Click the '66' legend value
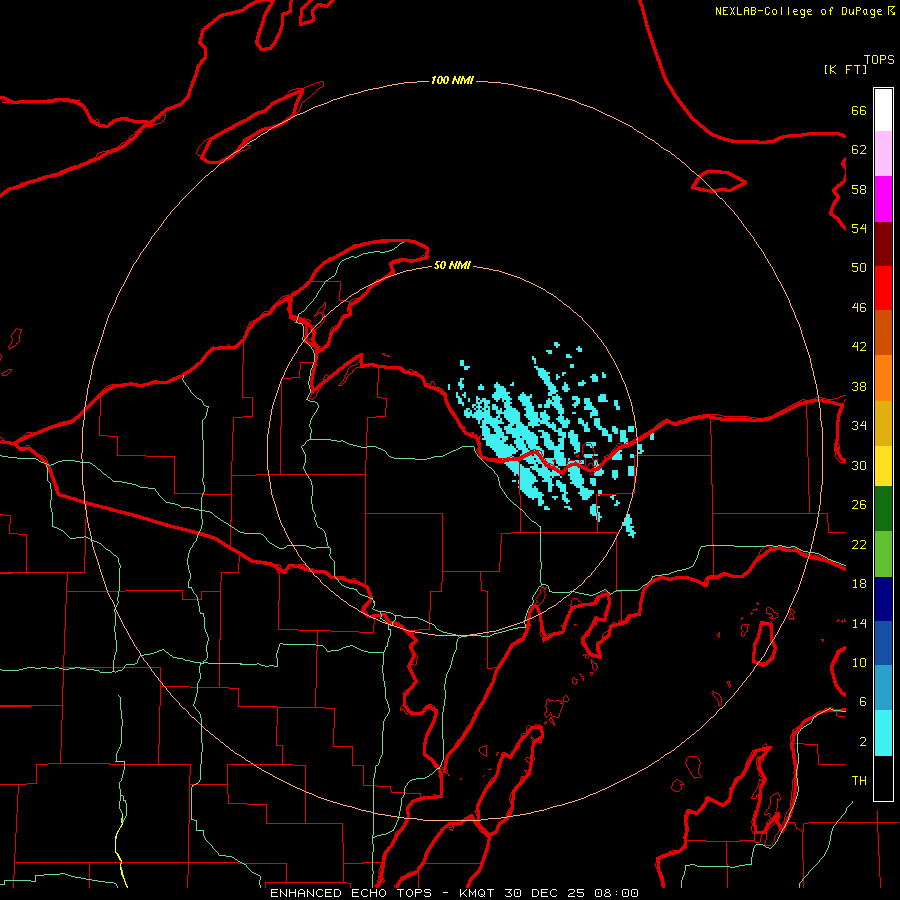900x900 pixels. click(859, 110)
